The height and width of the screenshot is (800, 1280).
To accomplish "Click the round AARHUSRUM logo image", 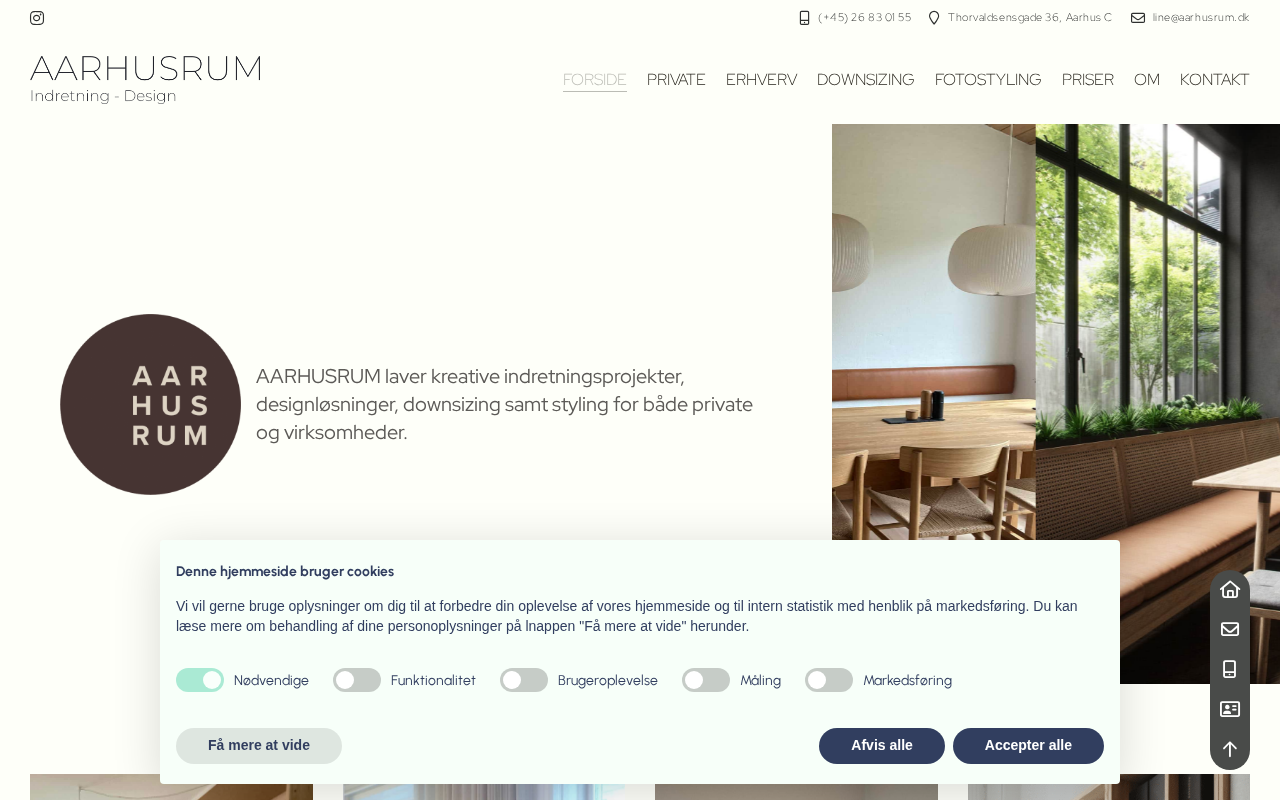I will 150,404.
